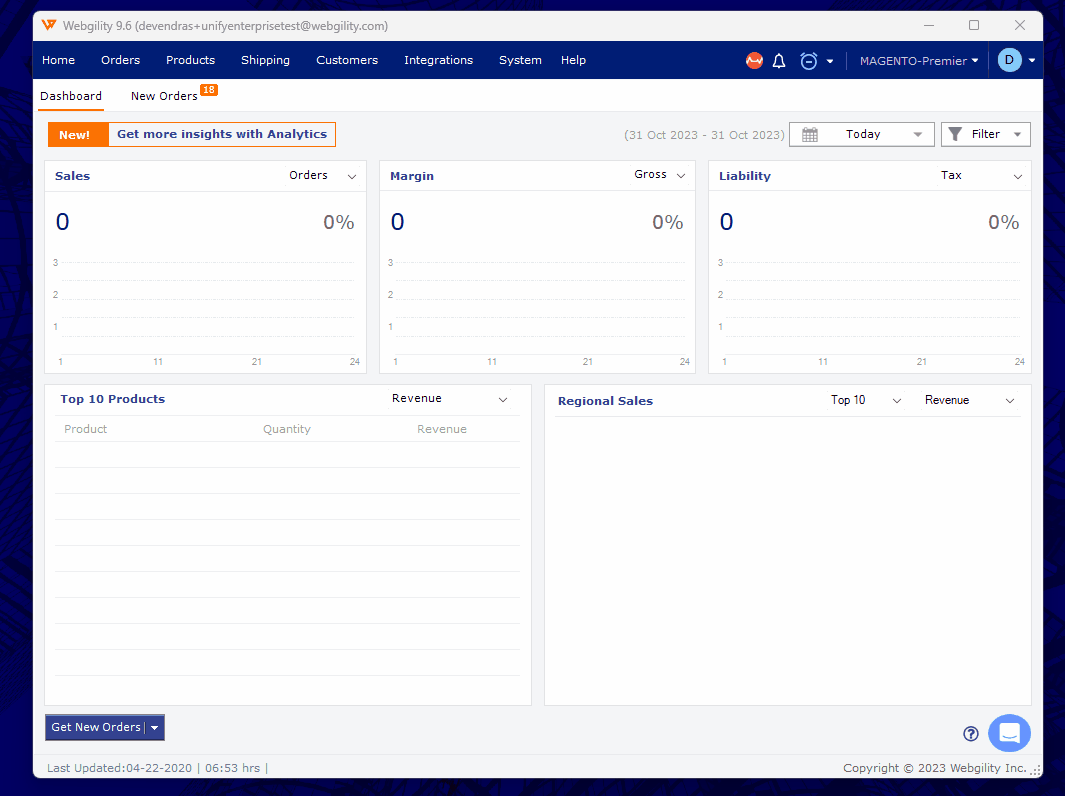Open the Liability Tax dropdown
Image resolution: width=1065 pixels, height=796 pixels.
[x=981, y=176]
